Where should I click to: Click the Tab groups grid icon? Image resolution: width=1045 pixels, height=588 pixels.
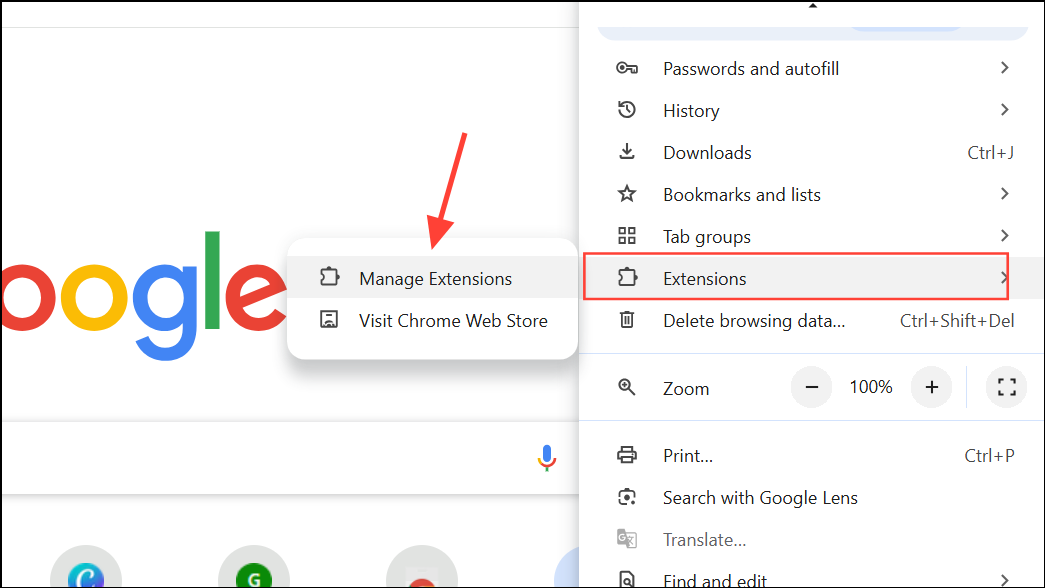point(627,237)
